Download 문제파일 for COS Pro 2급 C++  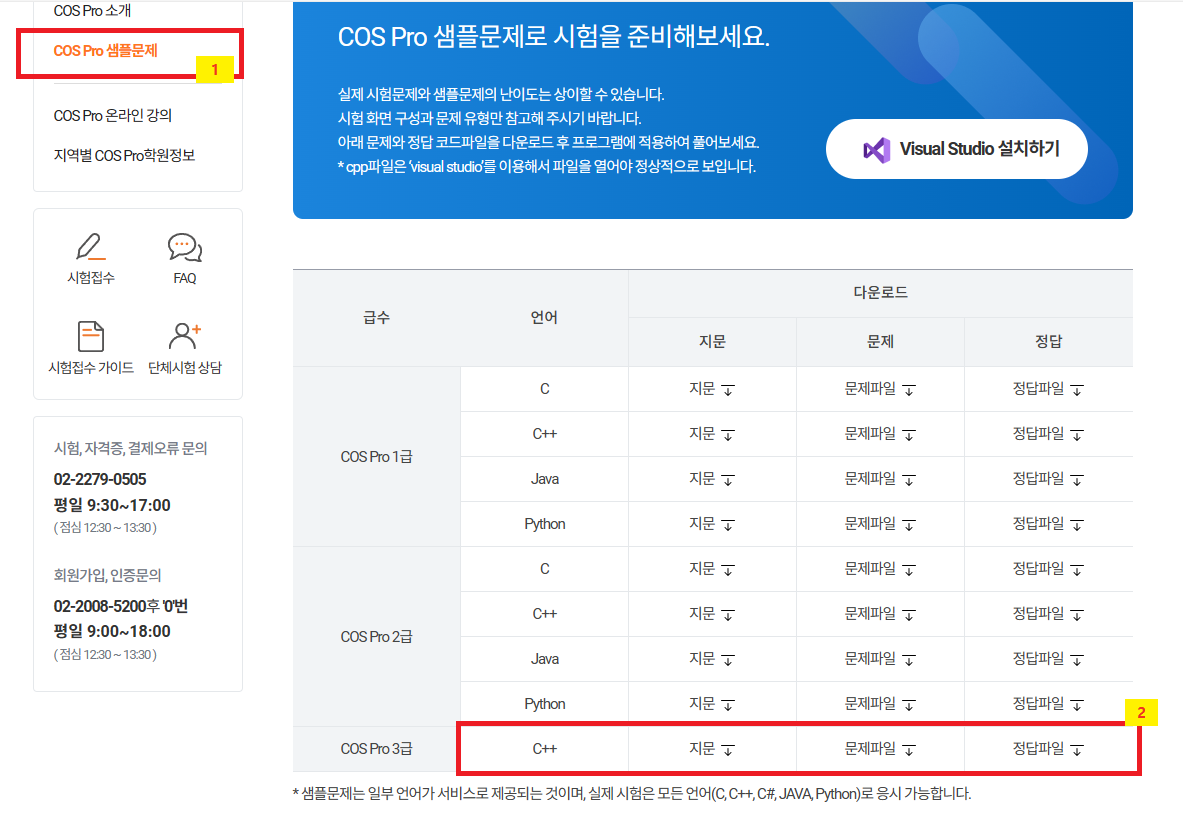click(x=880, y=614)
